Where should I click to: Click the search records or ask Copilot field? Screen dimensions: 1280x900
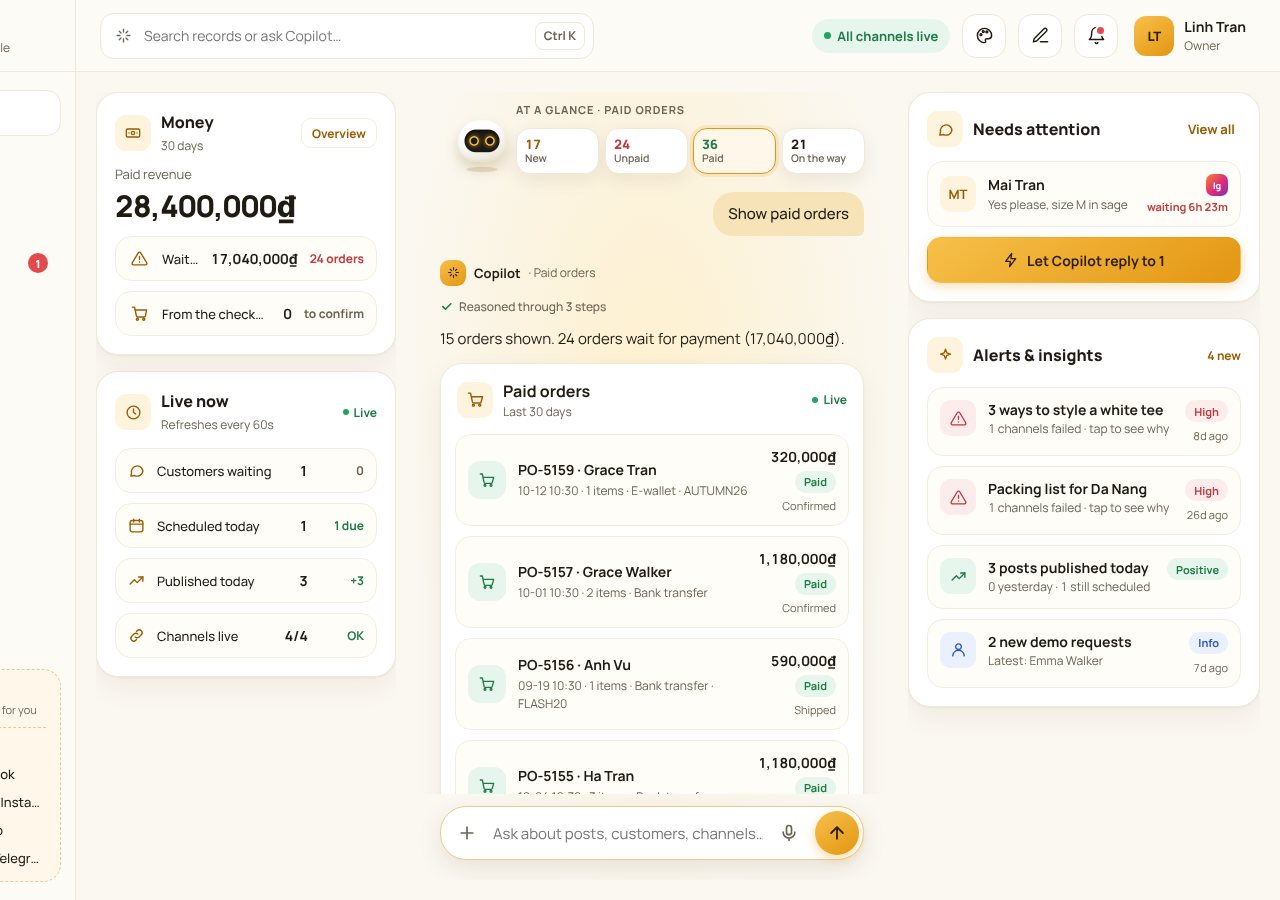coord(347,36)
